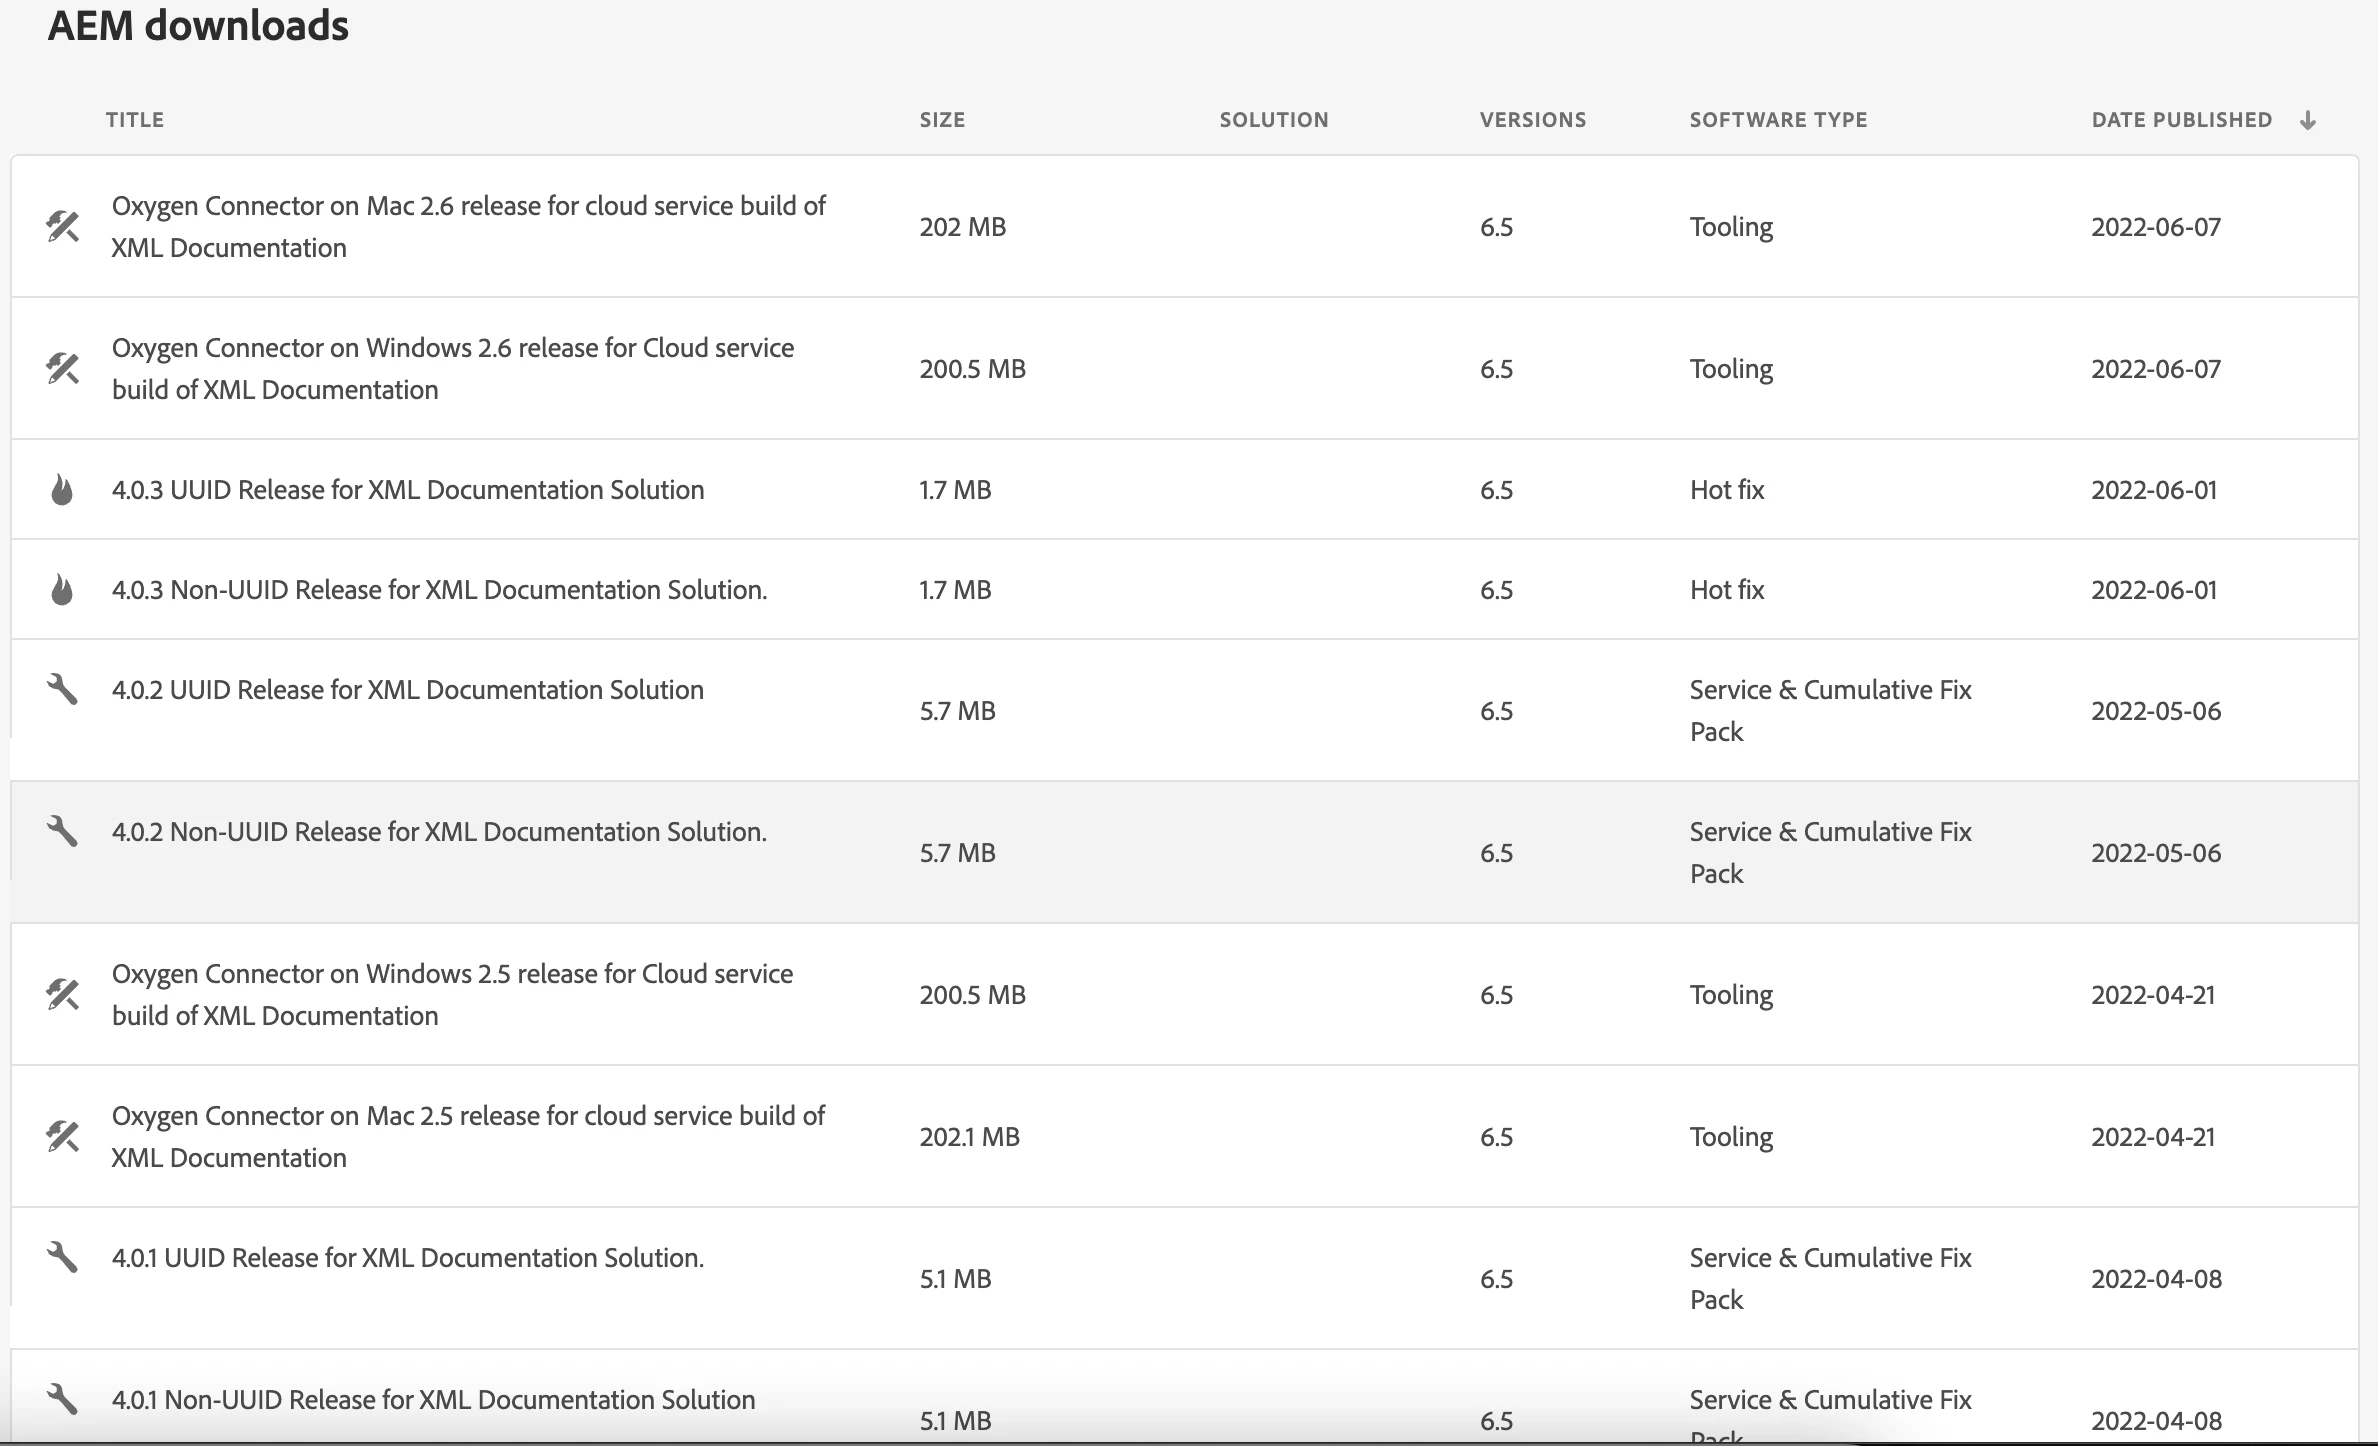Sort by Size column header
This screenshot has width=2378, height=1446.
942,120
